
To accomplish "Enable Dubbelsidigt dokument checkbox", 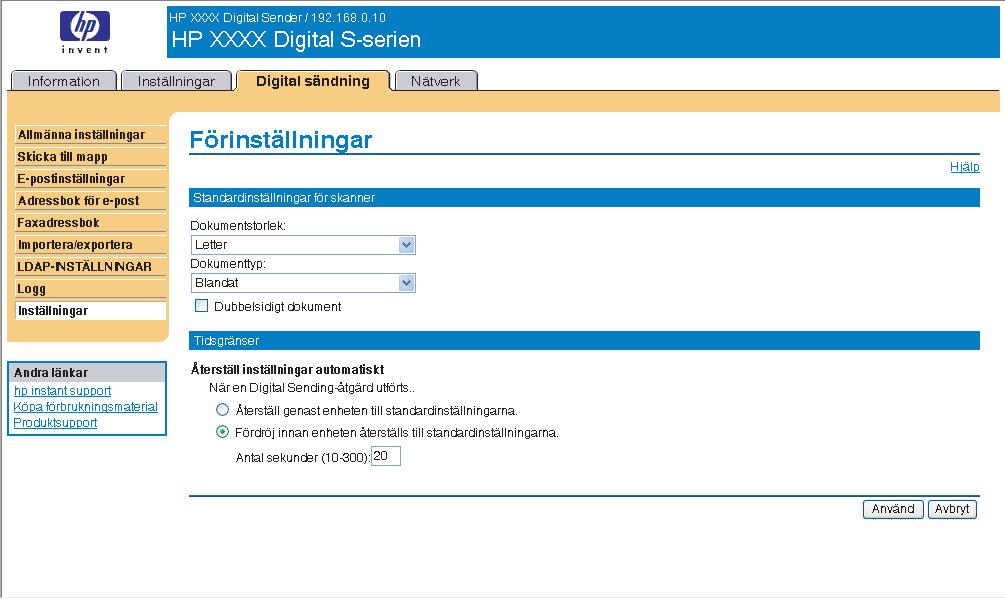I will pos(201,306).
